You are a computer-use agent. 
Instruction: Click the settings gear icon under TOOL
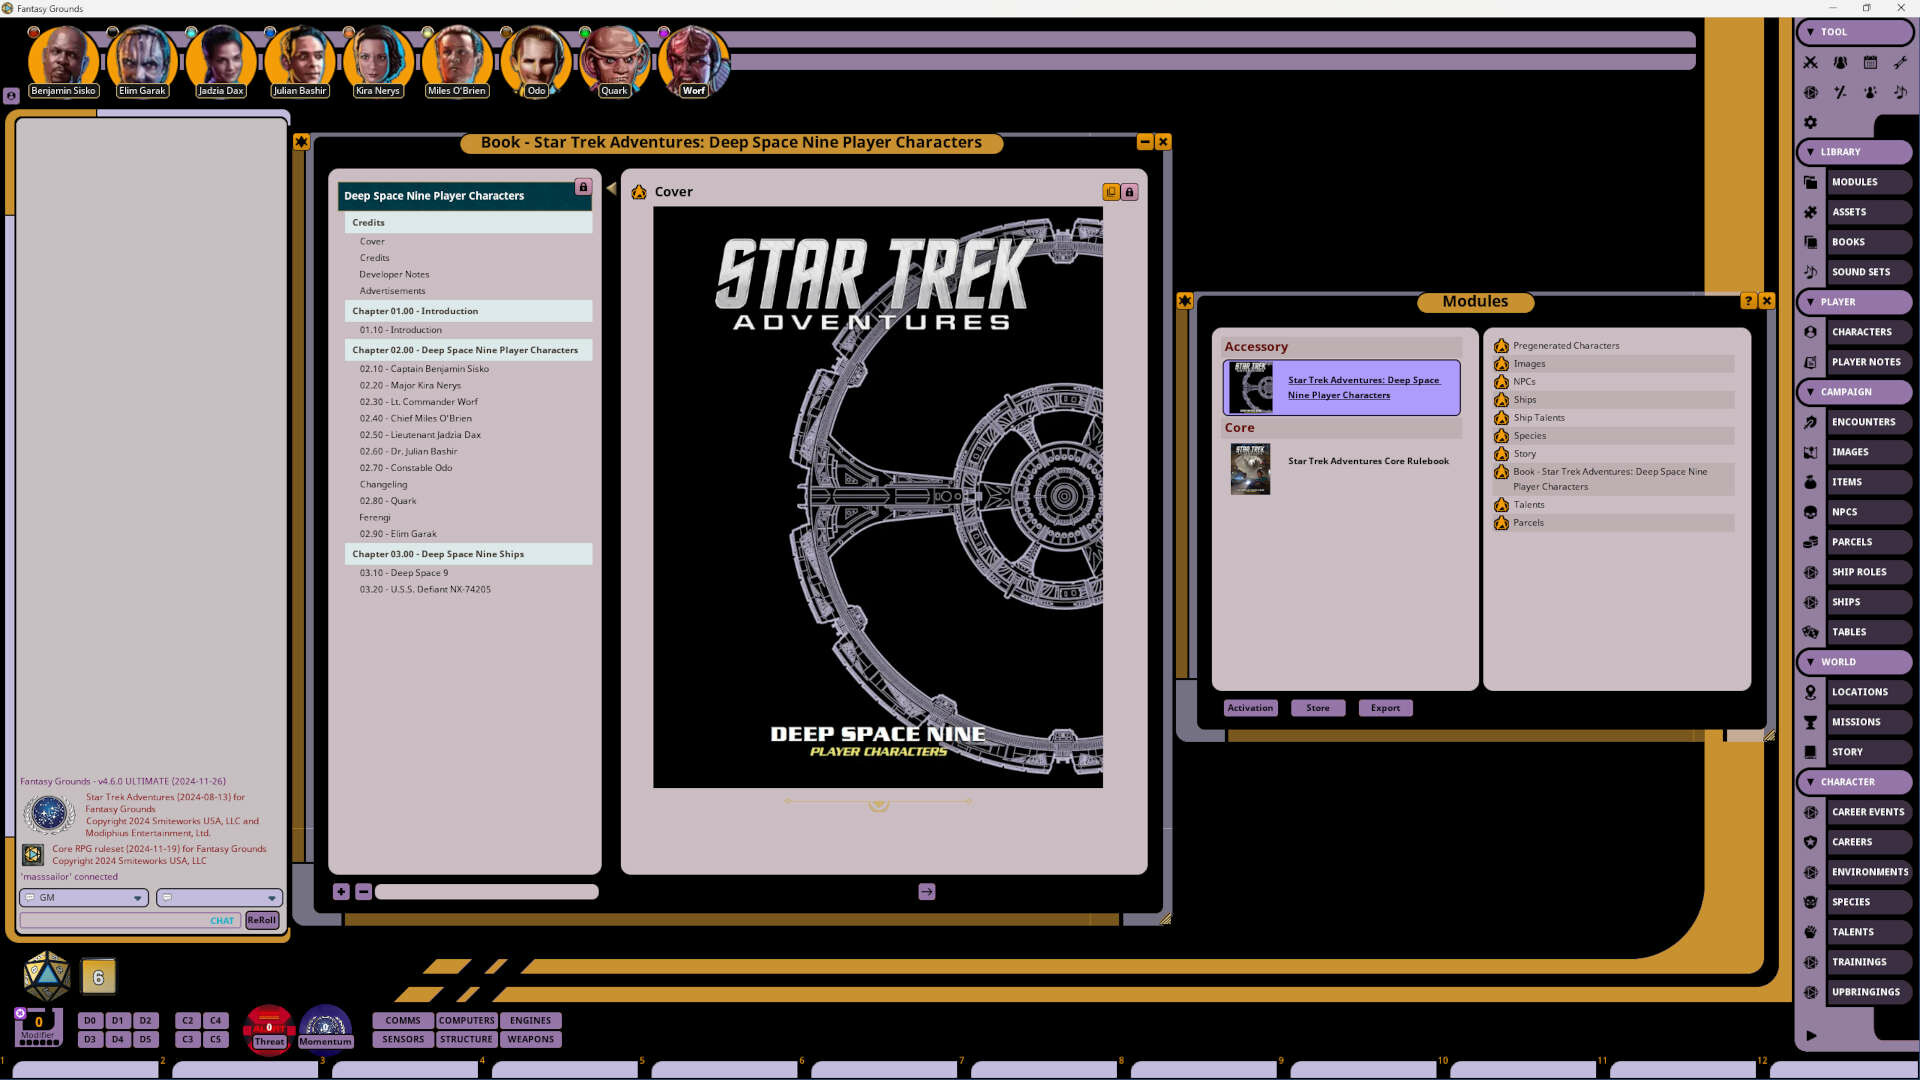(1810, 122)
